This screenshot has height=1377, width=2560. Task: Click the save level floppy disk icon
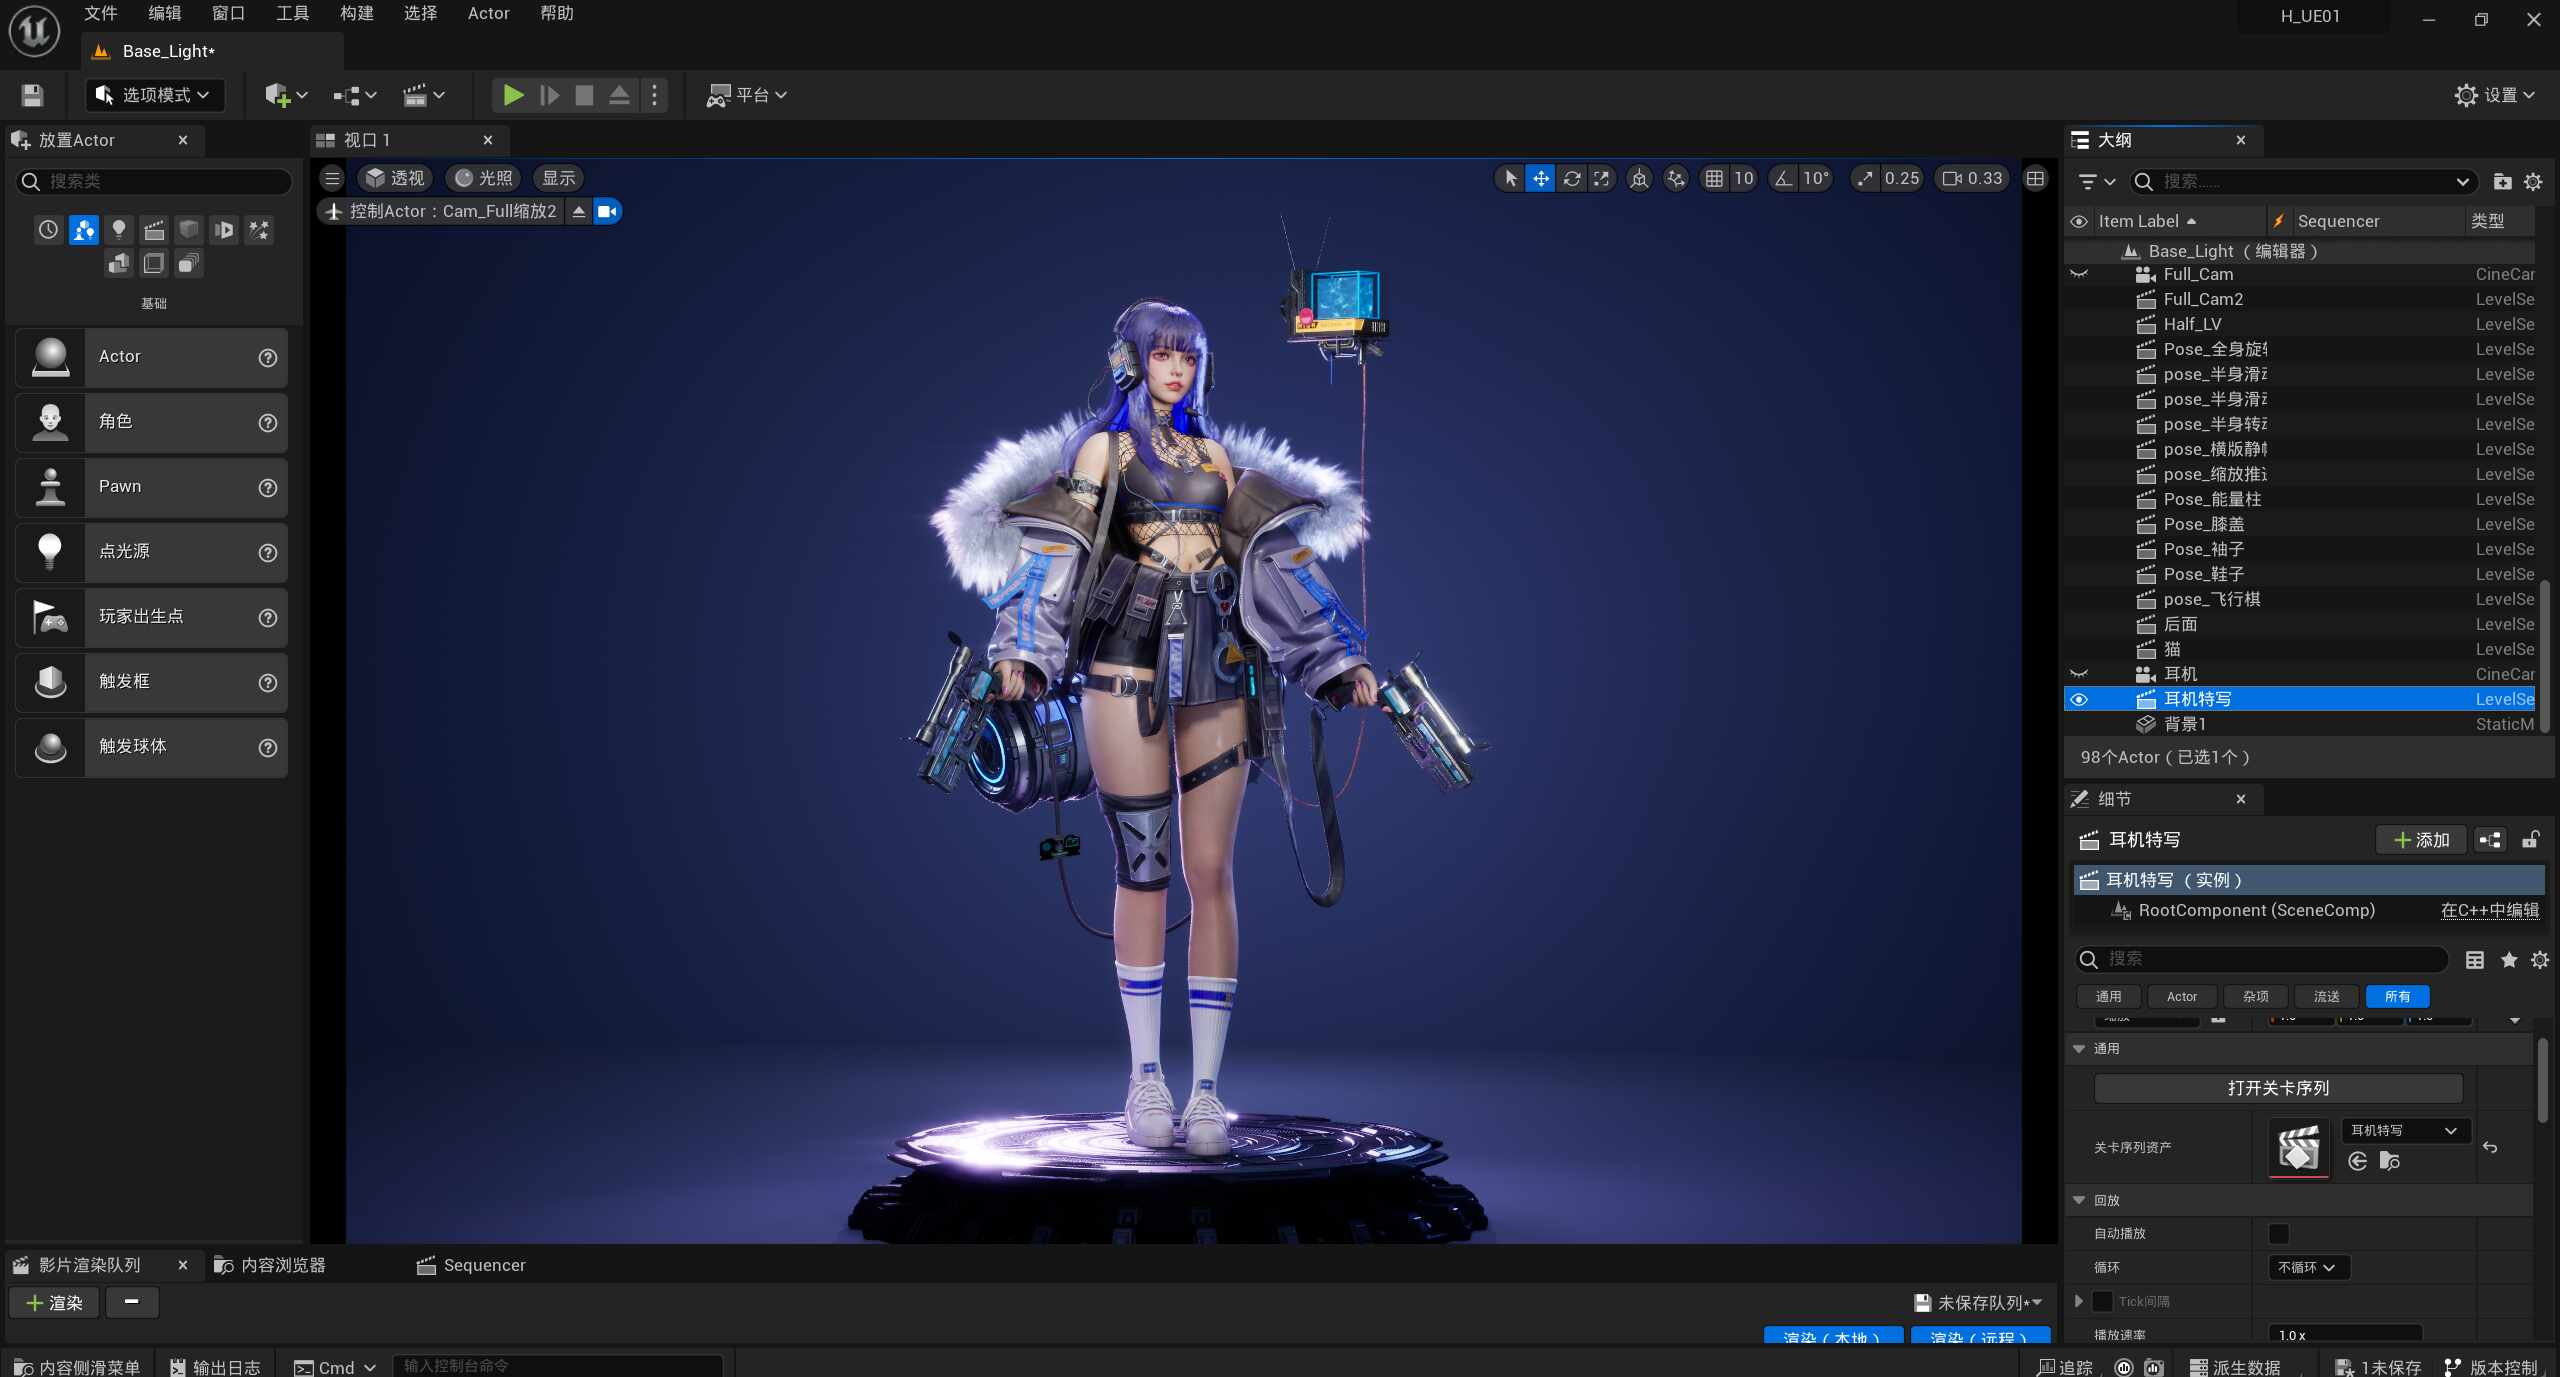click(x=32, y=95)
